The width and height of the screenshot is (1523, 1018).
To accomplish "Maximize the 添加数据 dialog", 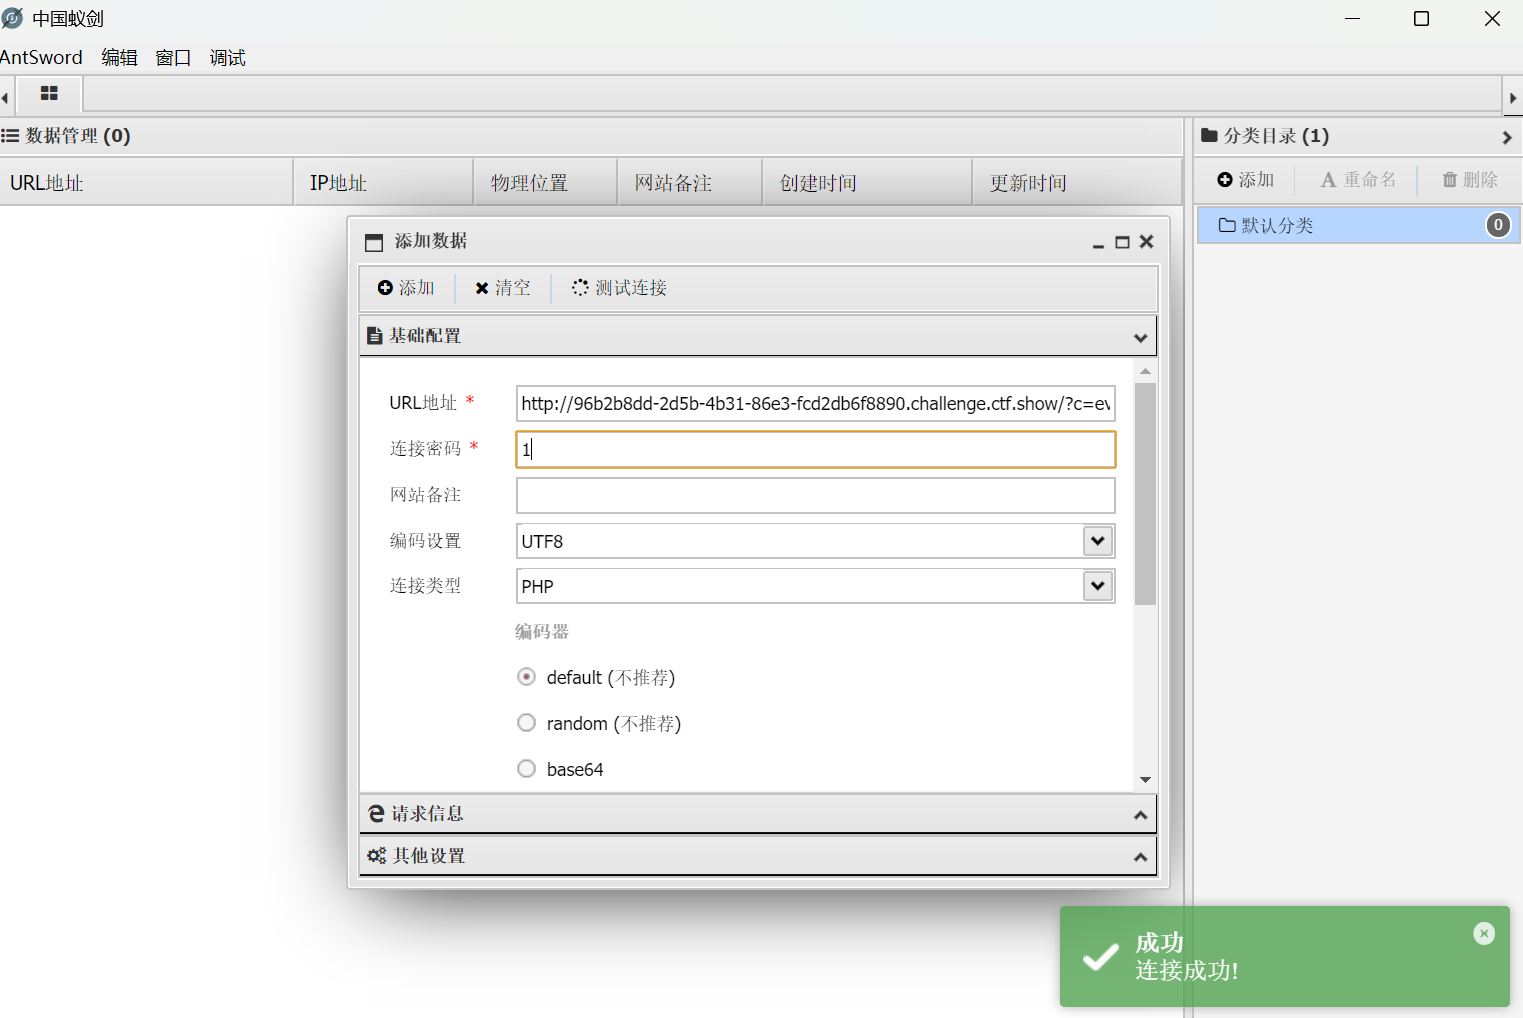I will 1122,243.
